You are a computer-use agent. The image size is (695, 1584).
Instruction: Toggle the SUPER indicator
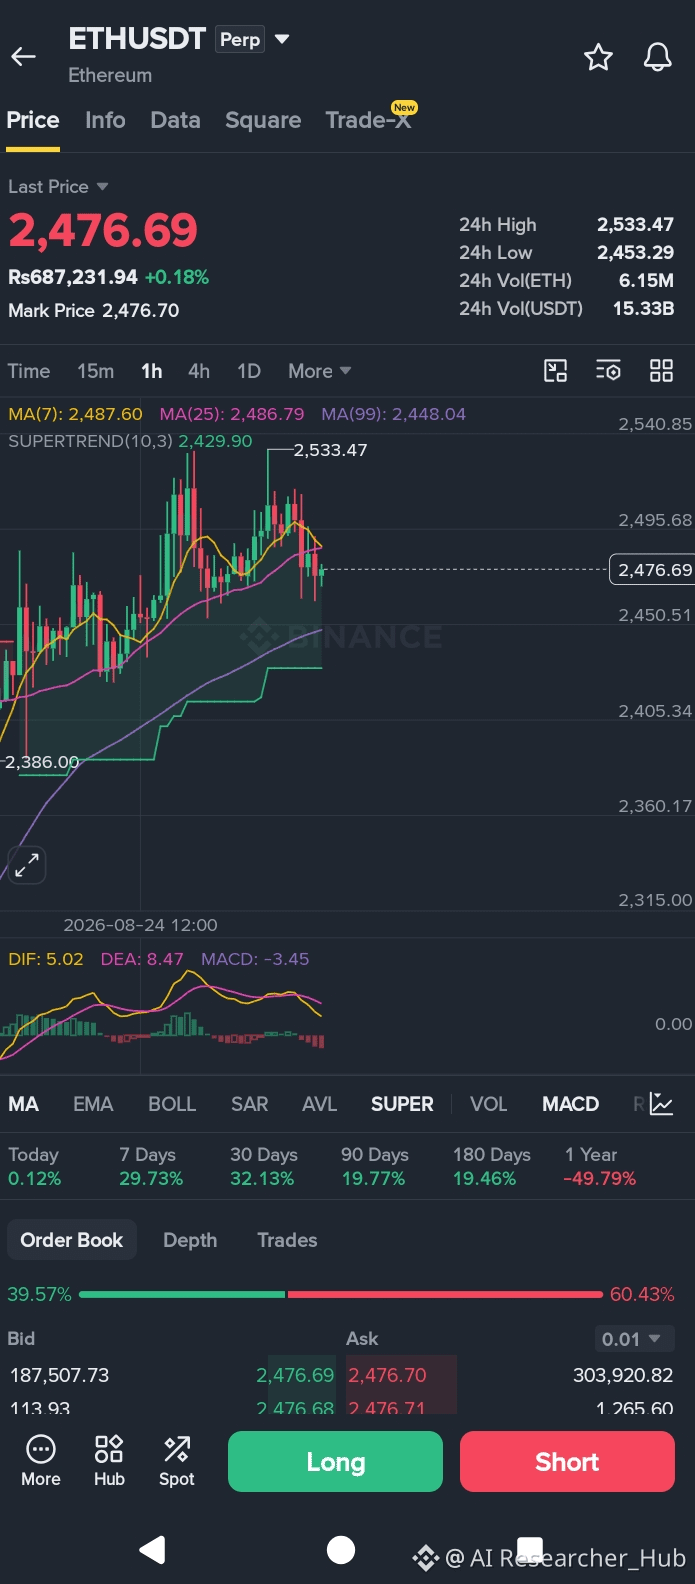[x=402, y=1104]
